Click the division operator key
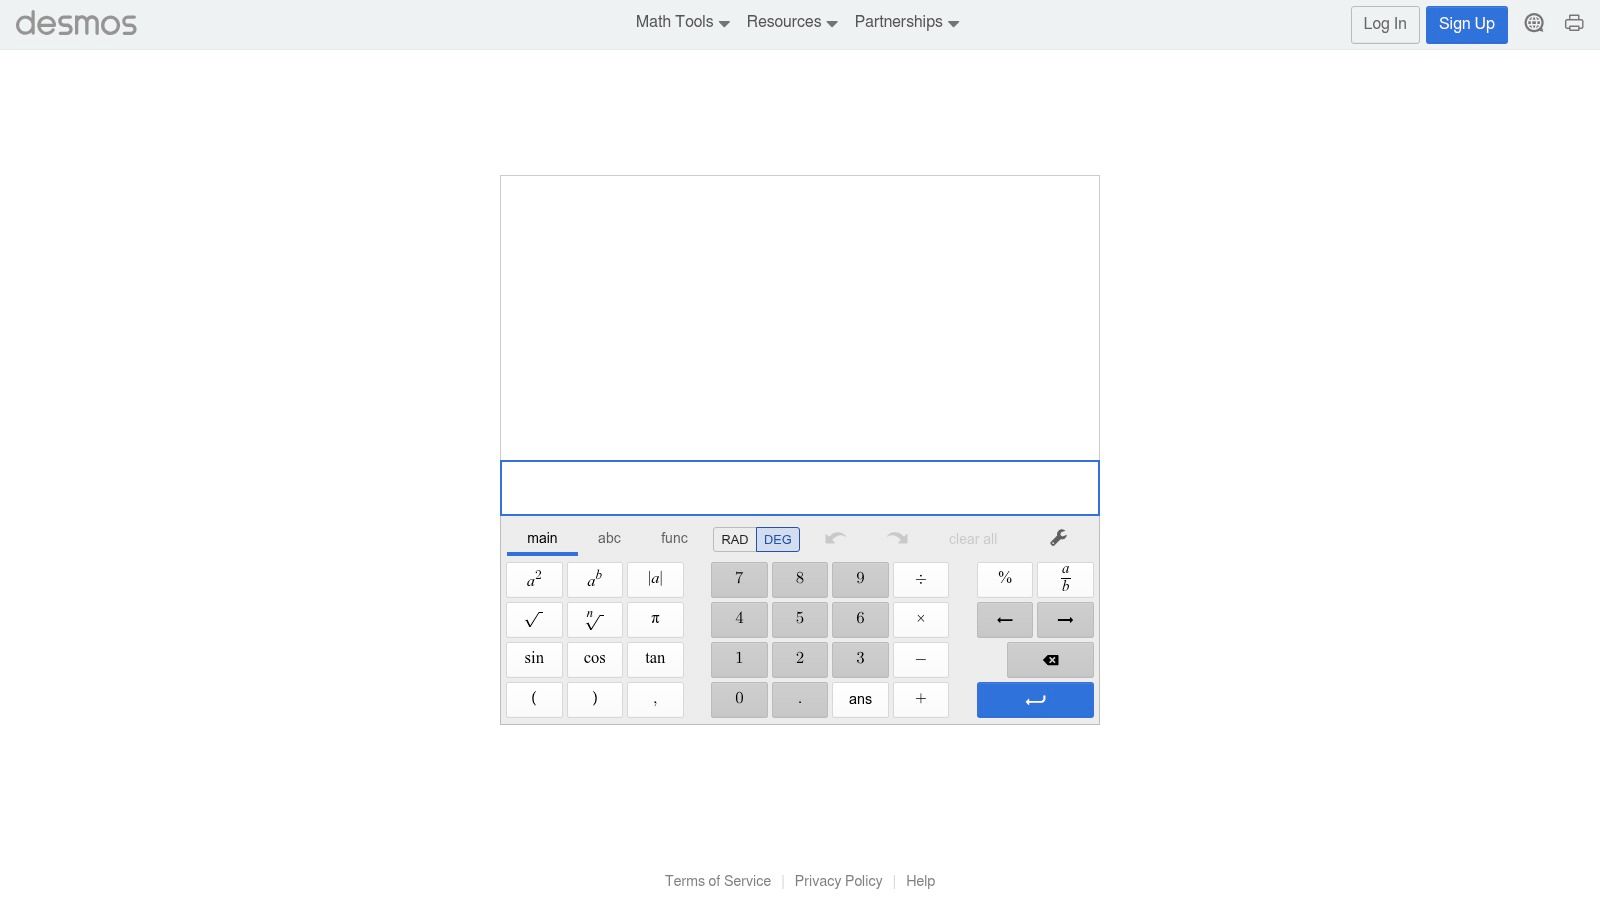 coord(921,580)
